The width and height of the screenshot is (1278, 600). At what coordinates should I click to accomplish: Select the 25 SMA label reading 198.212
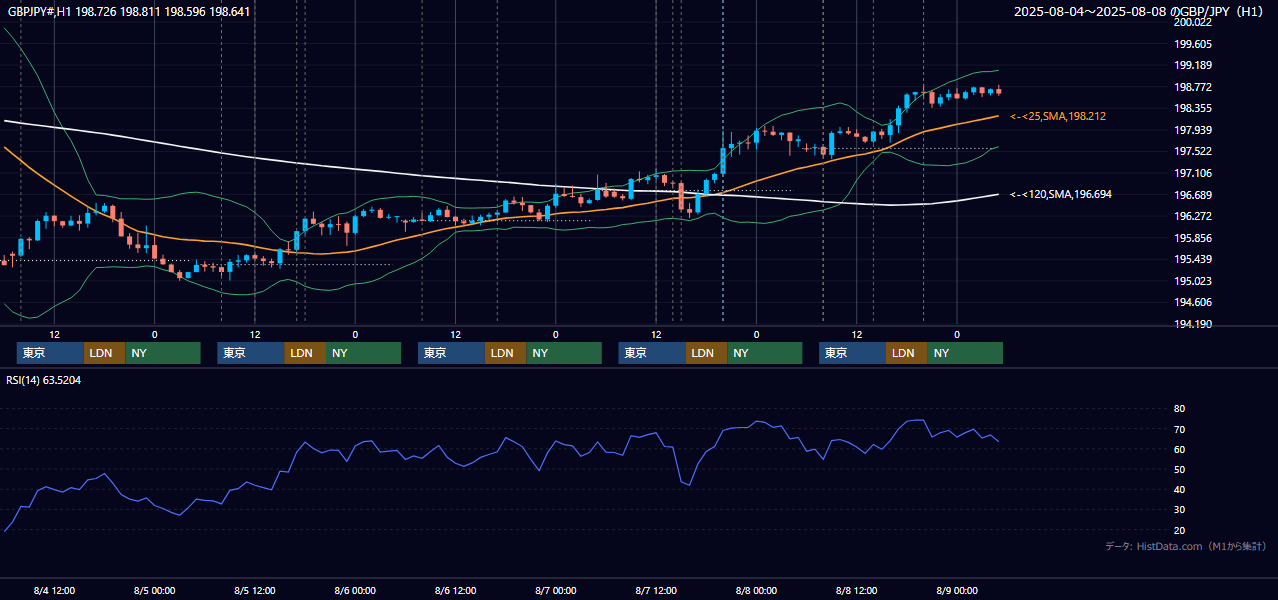pyautogui.click(x=1058, y=117)
